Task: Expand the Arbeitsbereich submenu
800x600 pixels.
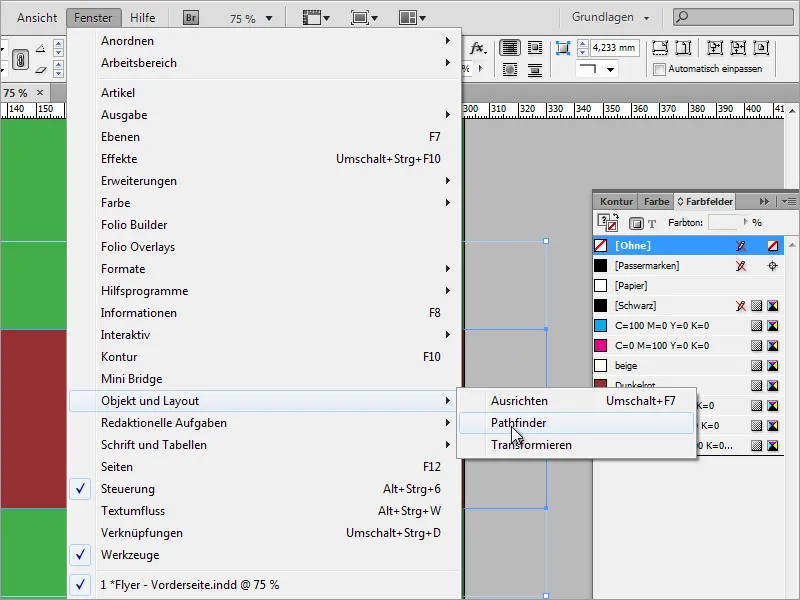Action: pos(264,63)
